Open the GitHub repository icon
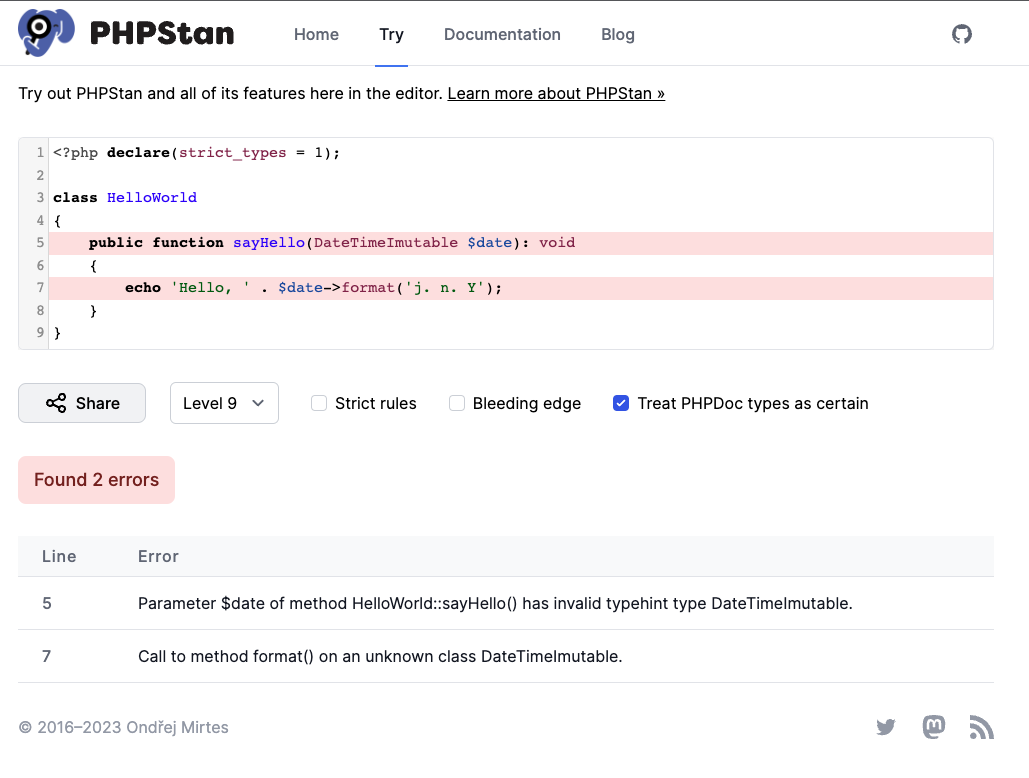 click(x=961, y=34)
